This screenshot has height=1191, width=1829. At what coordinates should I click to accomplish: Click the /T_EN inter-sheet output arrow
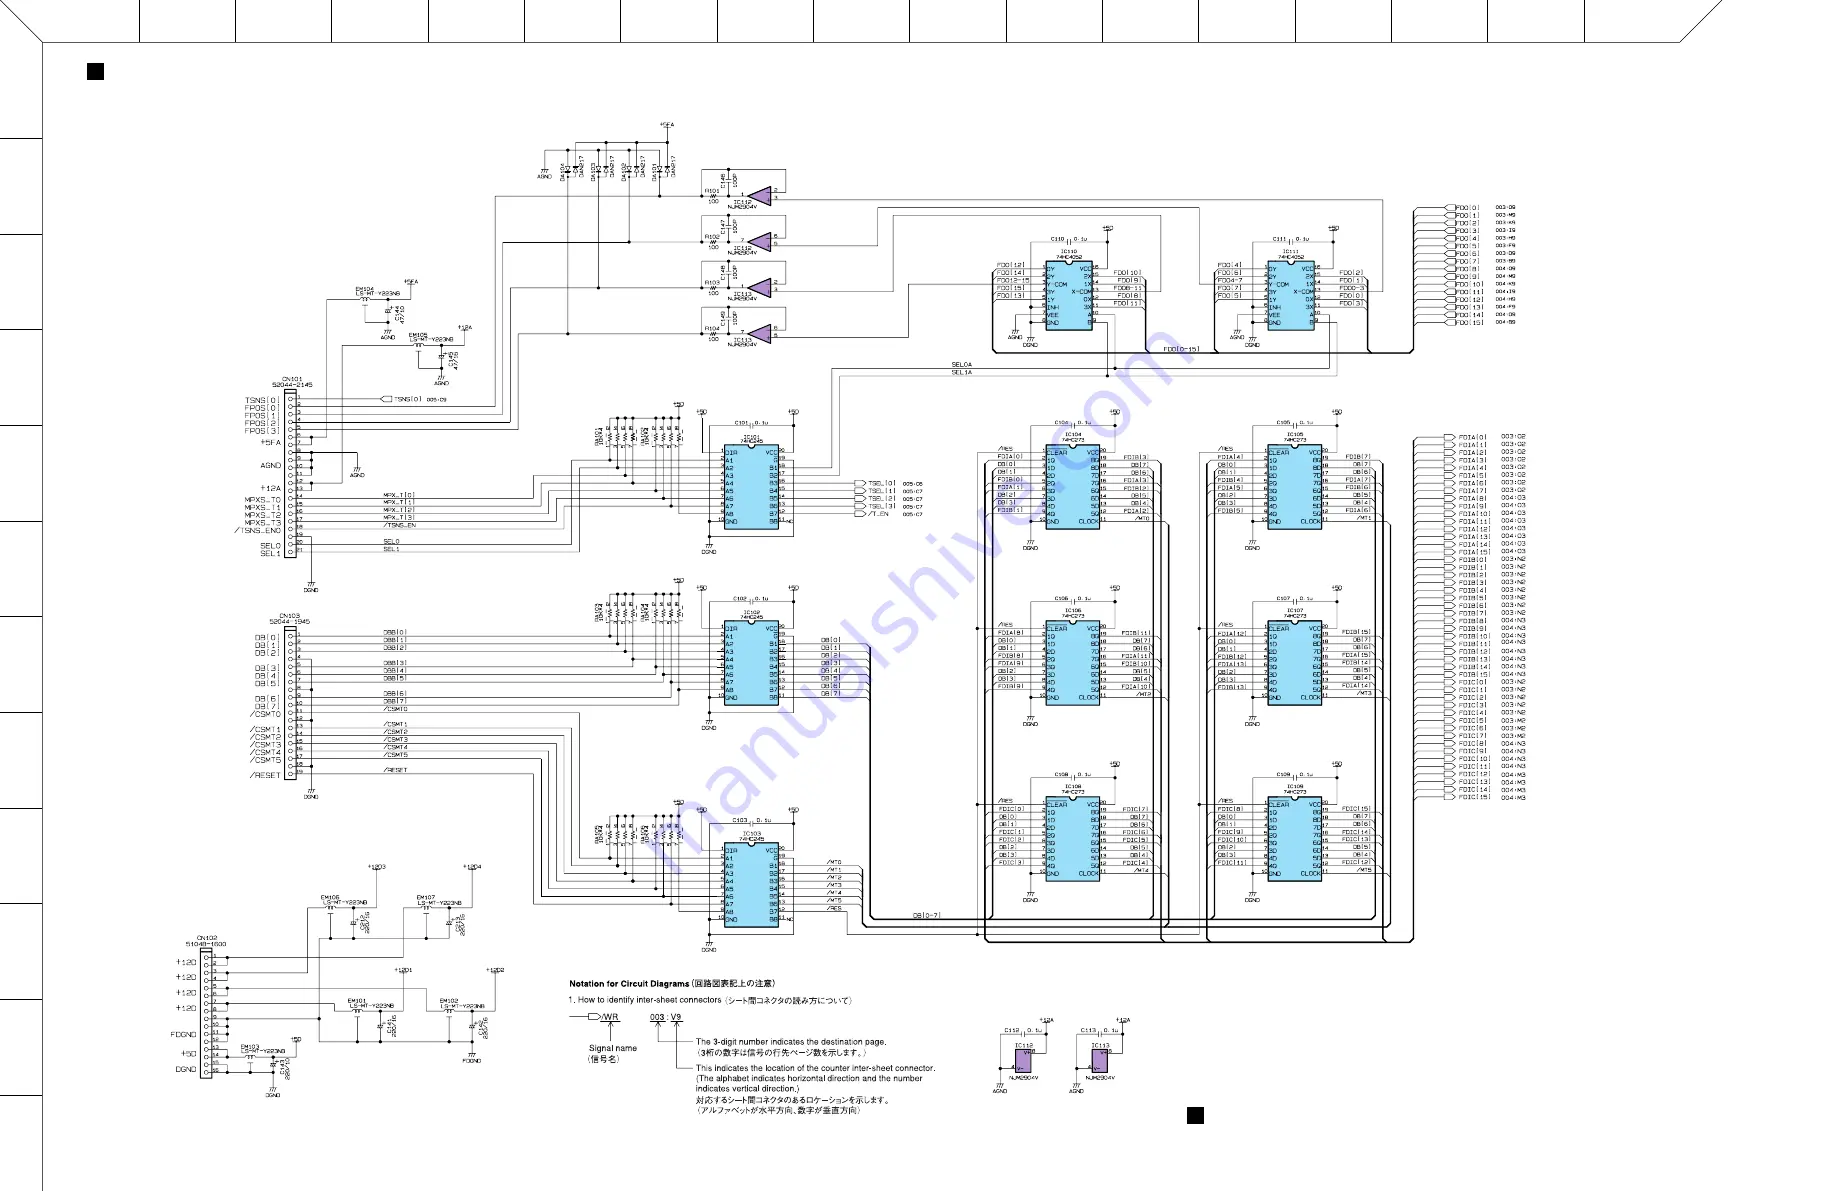[859, 514]
